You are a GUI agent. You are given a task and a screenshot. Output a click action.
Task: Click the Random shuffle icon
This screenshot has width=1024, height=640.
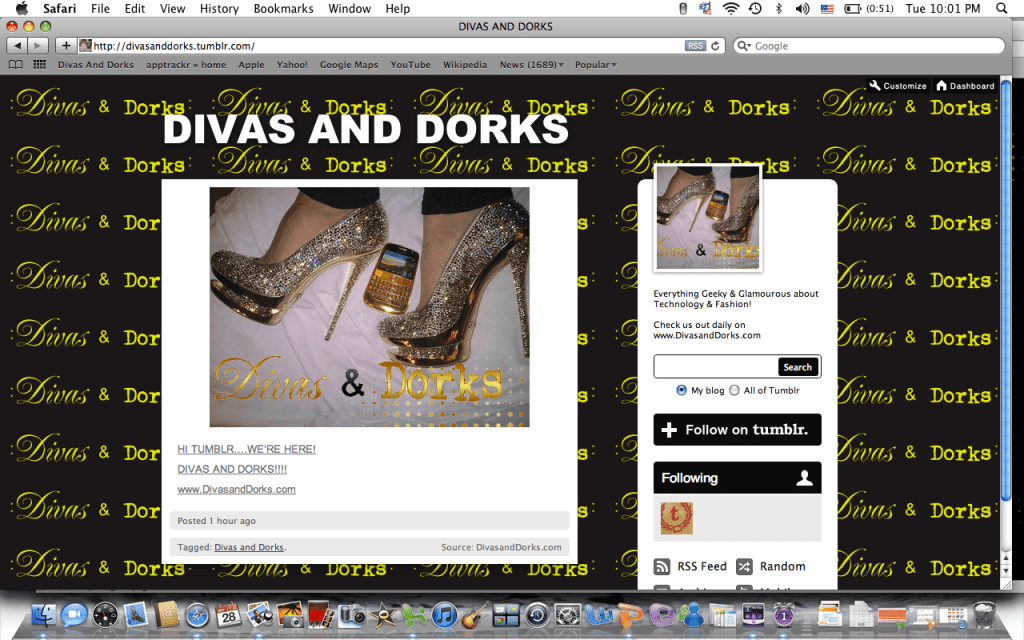(x=744, y=566)
